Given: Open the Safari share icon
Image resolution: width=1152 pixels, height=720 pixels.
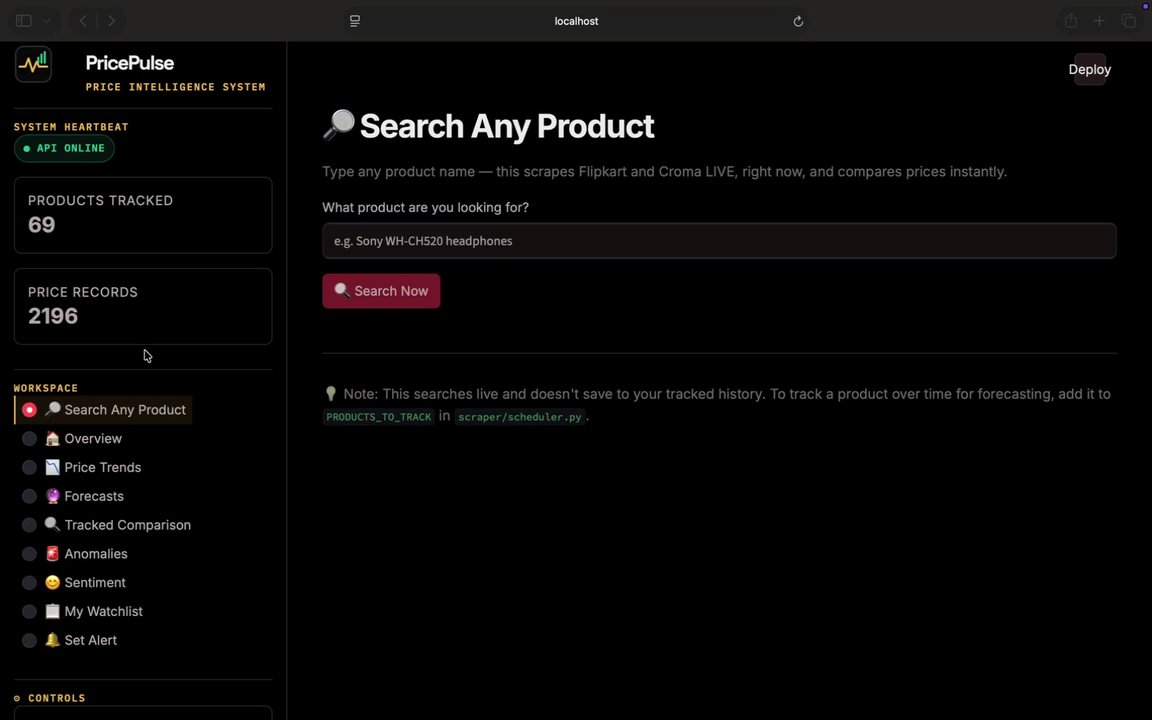Looking at the screenshot, I should (x=1070, y=21).
